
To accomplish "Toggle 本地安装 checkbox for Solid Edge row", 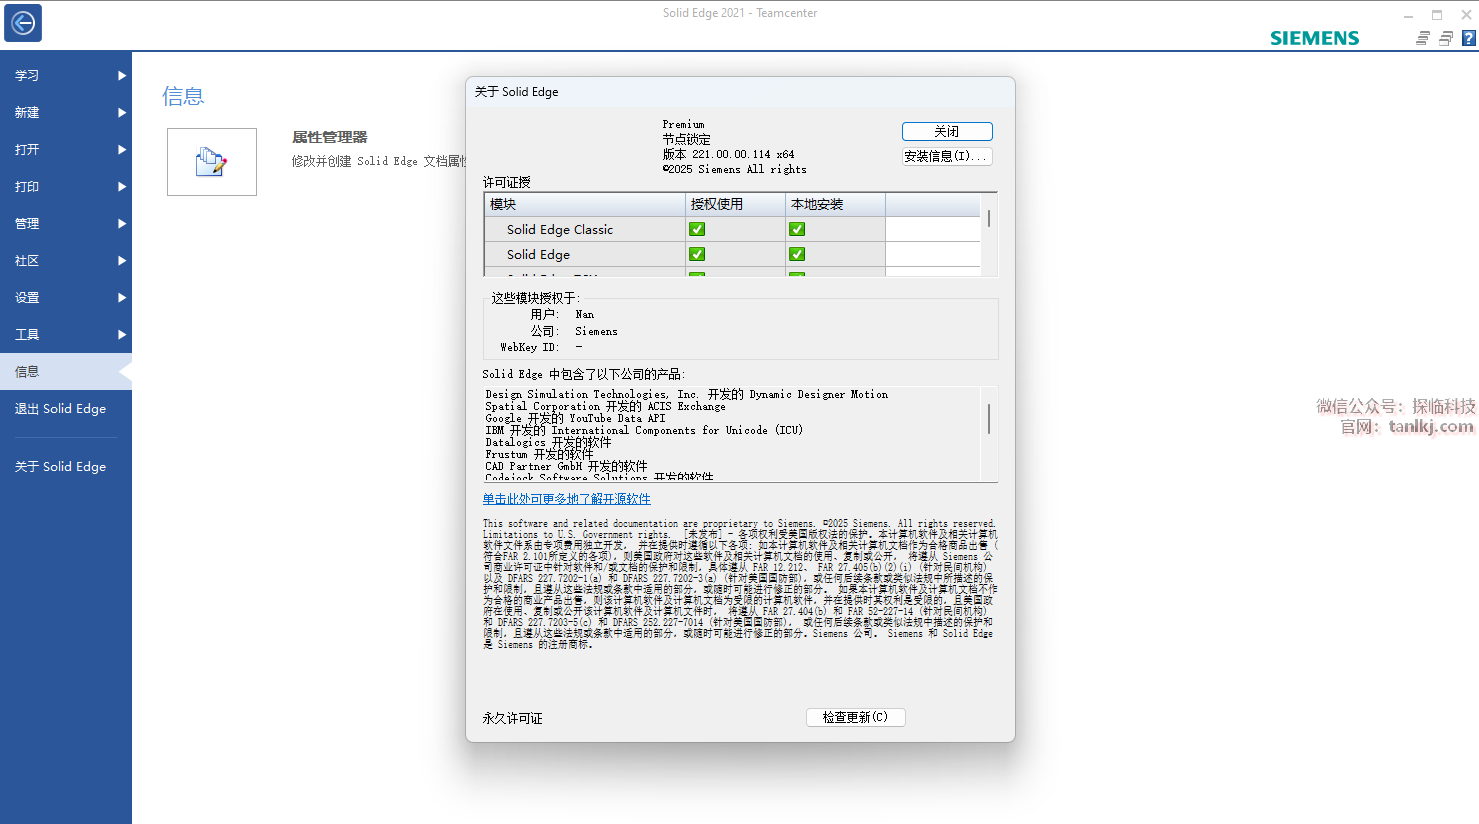I will 797,254.
